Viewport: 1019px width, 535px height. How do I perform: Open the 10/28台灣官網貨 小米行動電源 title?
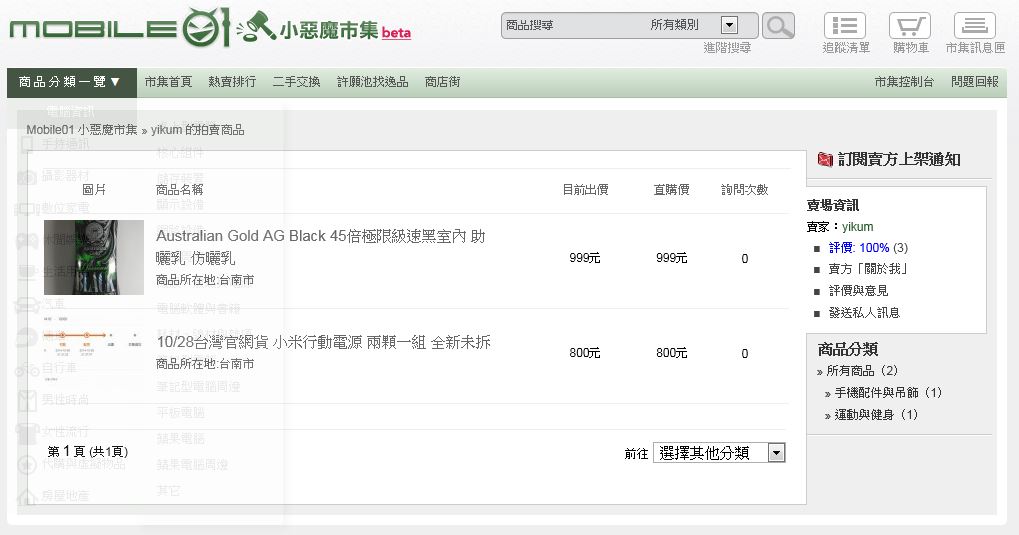tap(324, 343)
